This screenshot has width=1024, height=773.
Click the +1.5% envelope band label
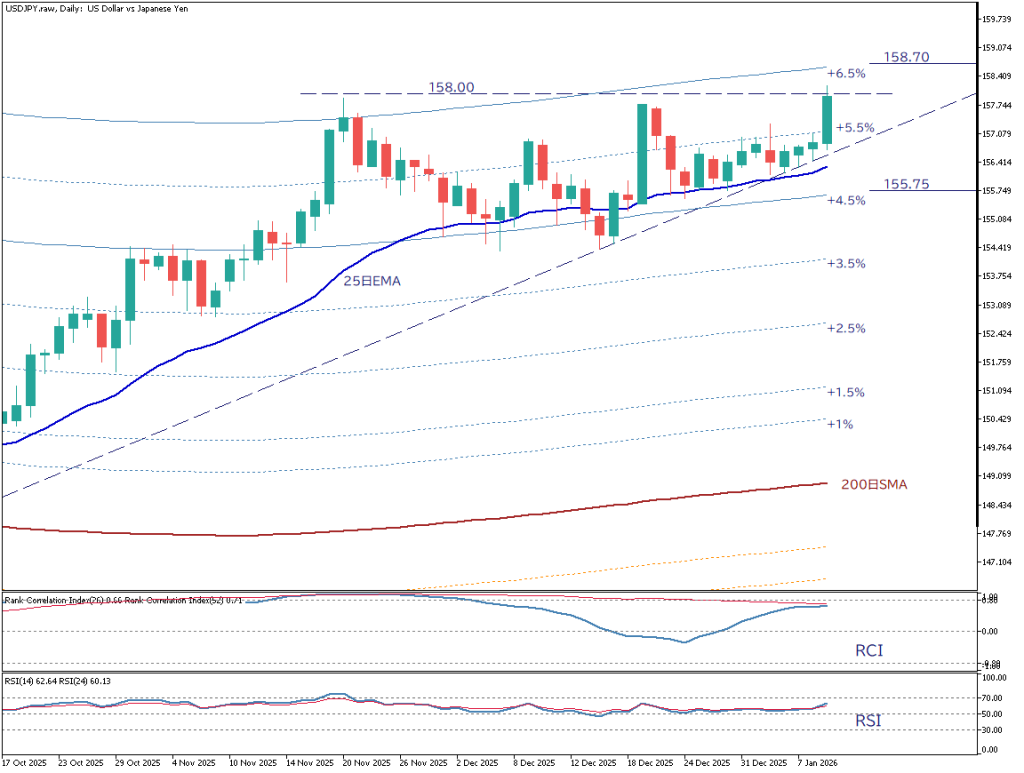pos(845,392)
